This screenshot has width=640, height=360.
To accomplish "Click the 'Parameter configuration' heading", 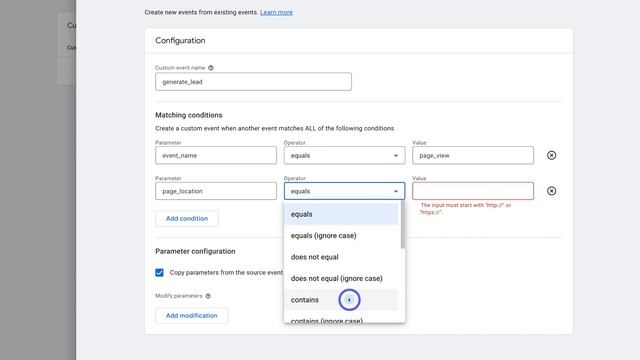I will 195,251.
